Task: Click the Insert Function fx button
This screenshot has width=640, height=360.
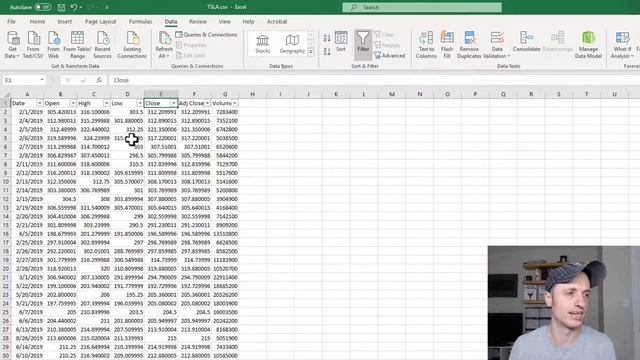Action: click(99, 80)
